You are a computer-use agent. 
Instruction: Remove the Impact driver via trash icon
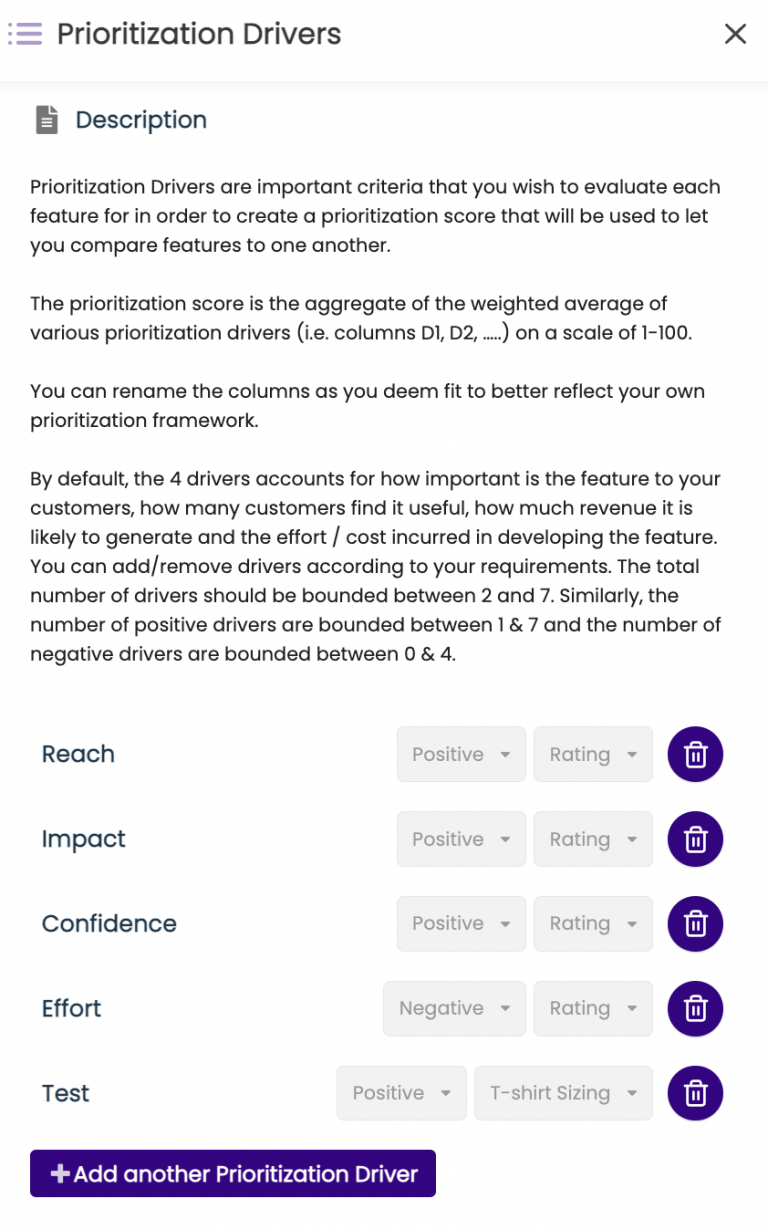[695, 839]
